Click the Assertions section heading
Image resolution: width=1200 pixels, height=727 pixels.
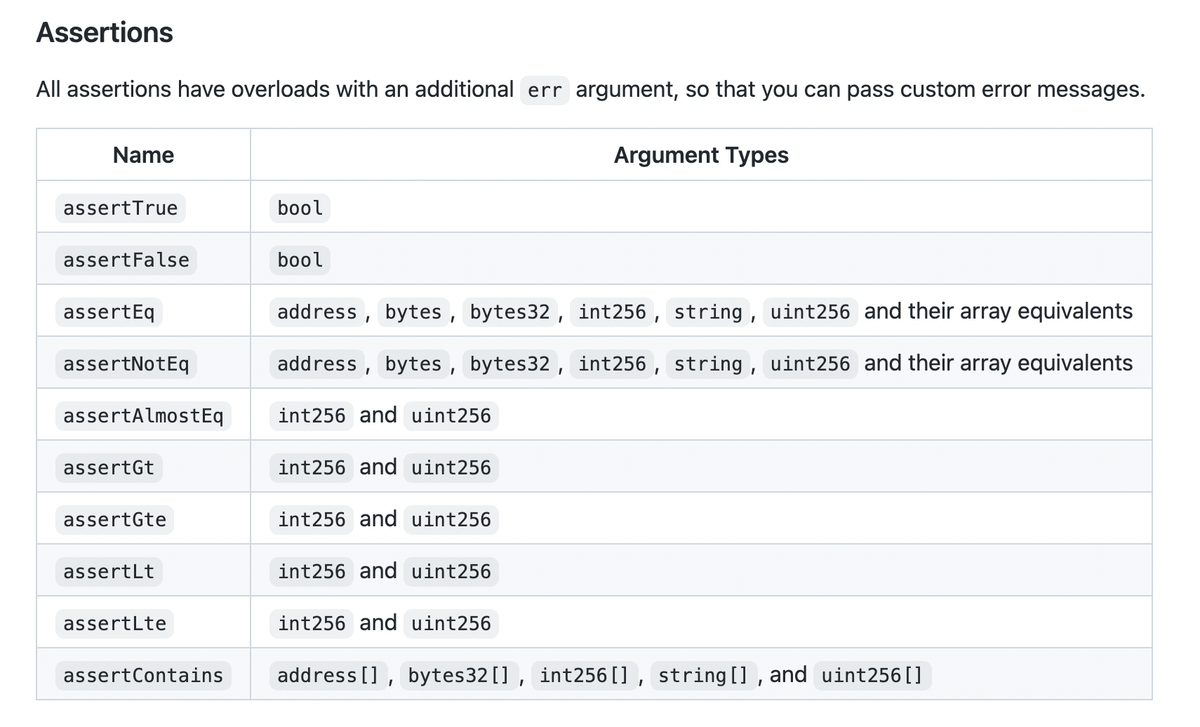104,33
